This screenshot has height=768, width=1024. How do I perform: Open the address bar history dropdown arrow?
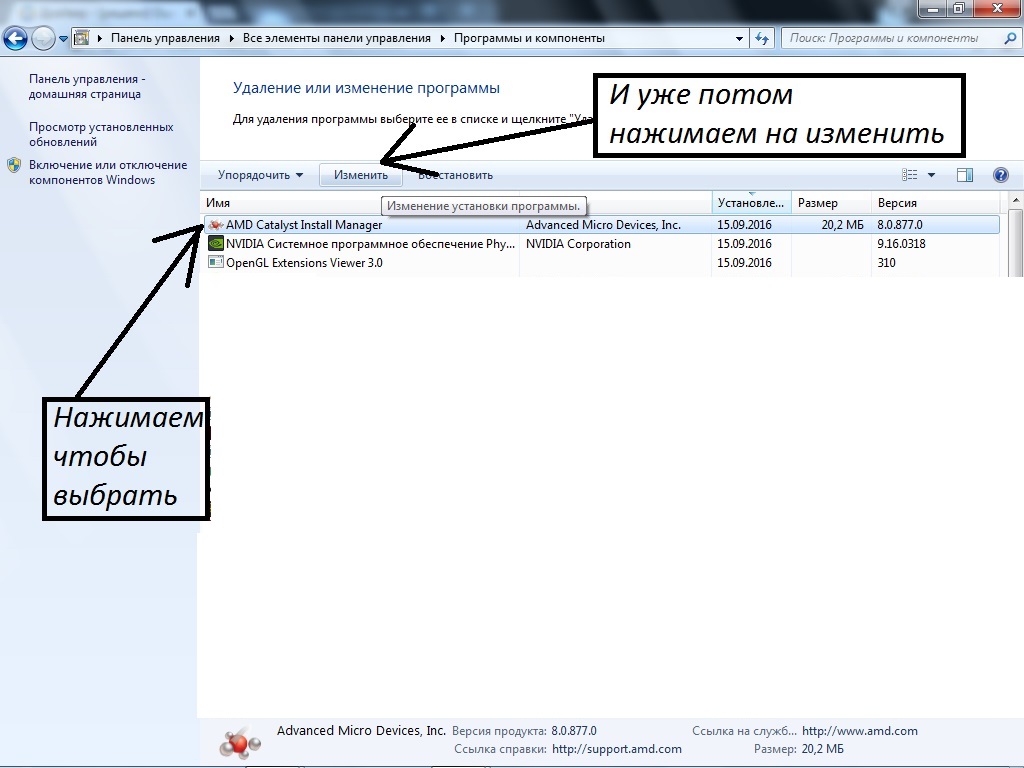tap(740, 39)
